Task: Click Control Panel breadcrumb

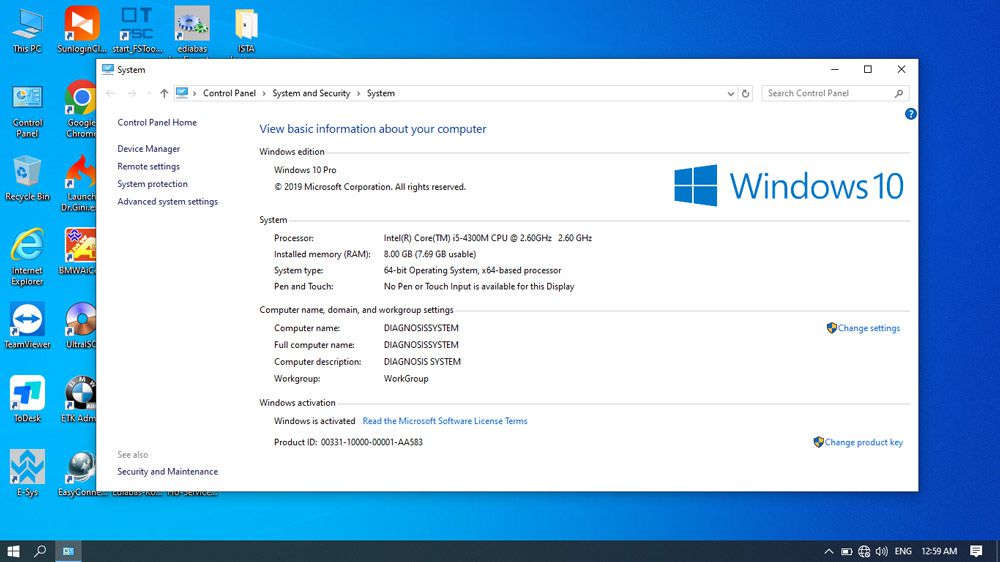Action: [229, 93]
